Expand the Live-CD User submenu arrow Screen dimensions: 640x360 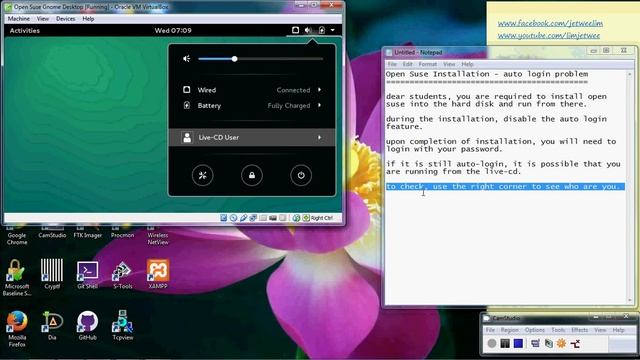click(320, 138)
